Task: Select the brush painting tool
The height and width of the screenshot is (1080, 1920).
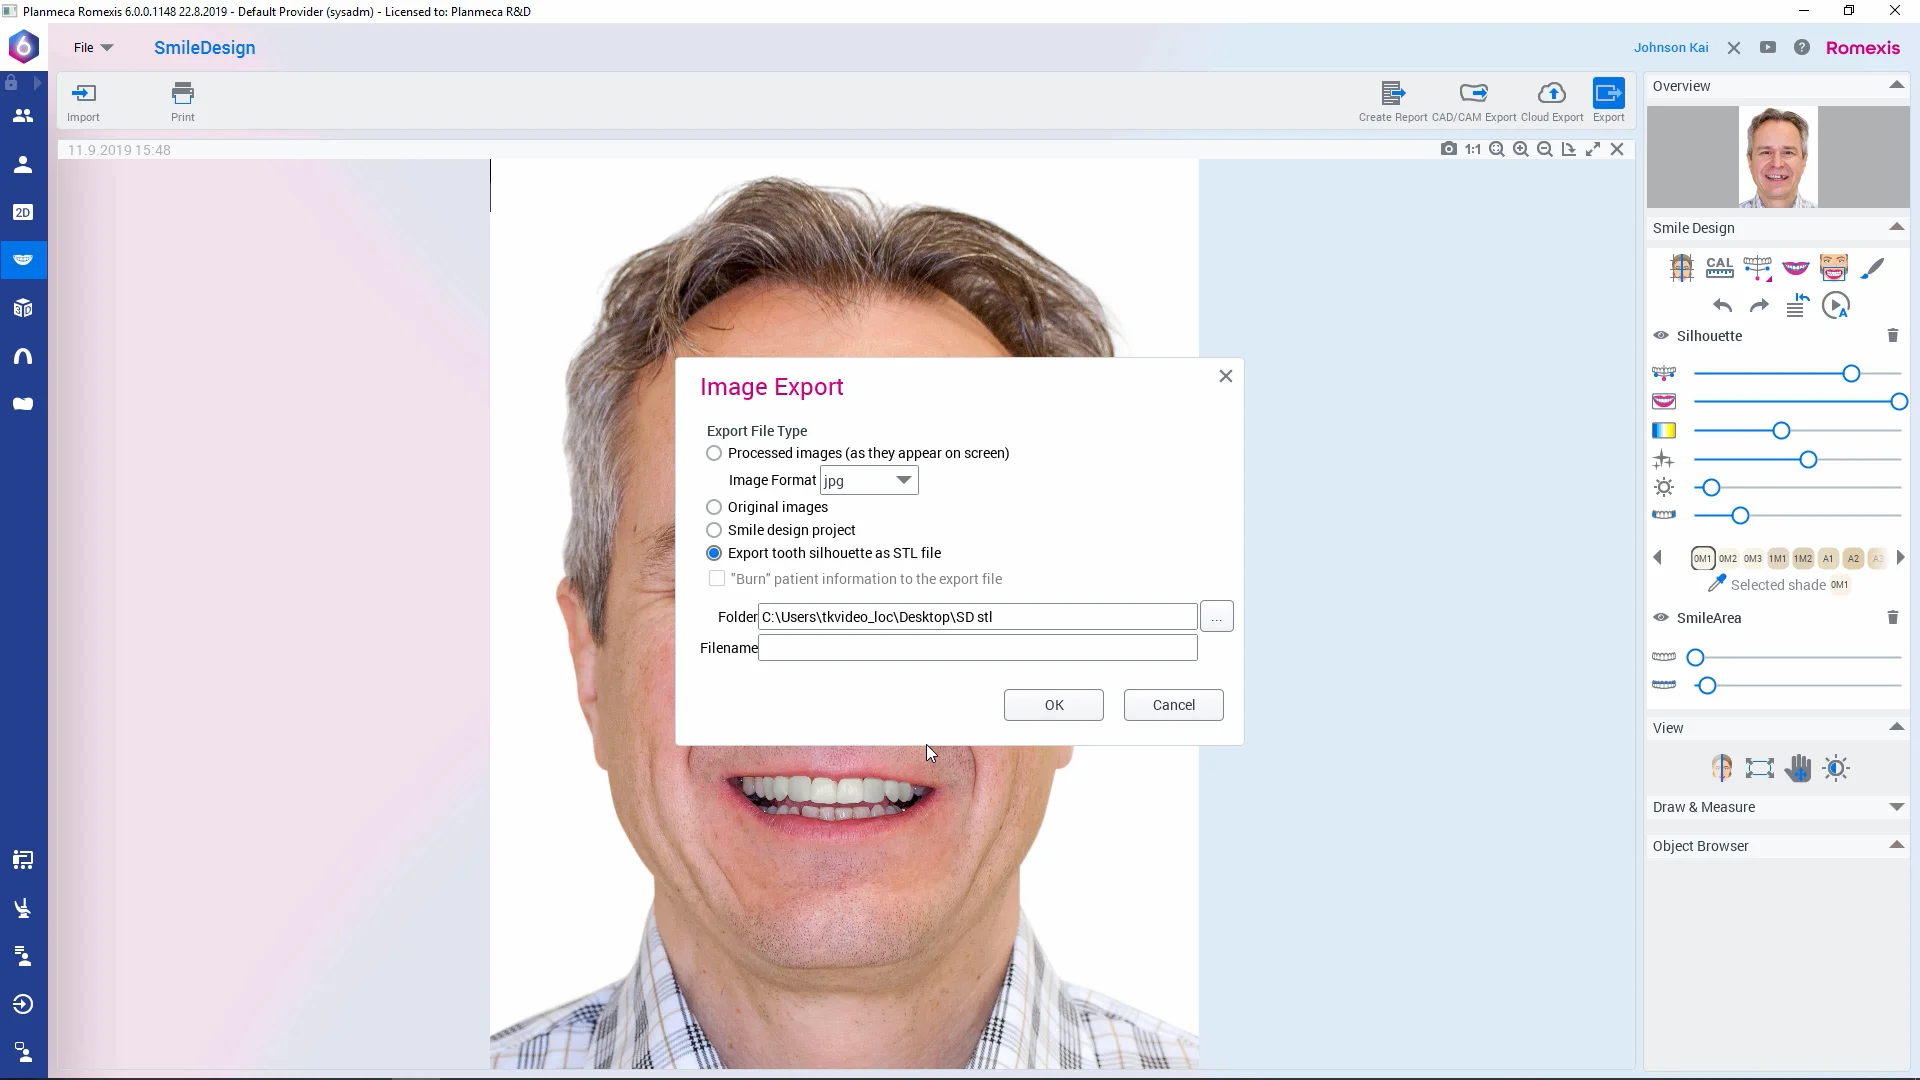Action: click(x=1873, y=267)
